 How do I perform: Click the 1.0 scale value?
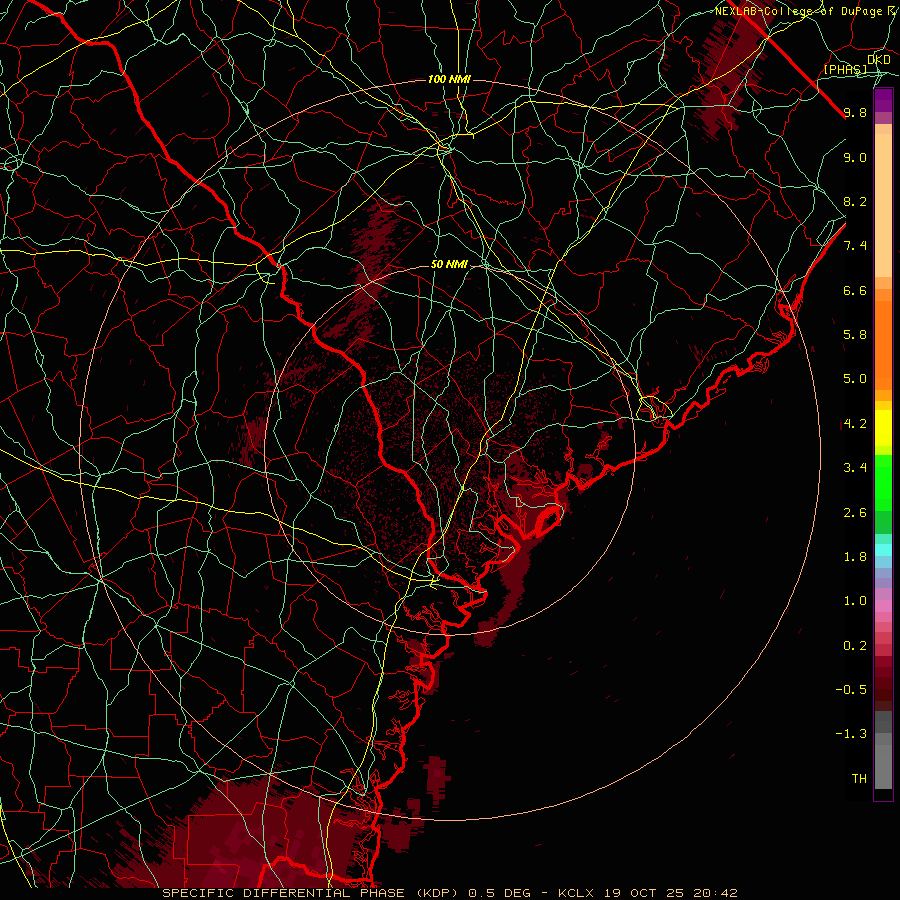pyautogui.click(x=855, y=601)
